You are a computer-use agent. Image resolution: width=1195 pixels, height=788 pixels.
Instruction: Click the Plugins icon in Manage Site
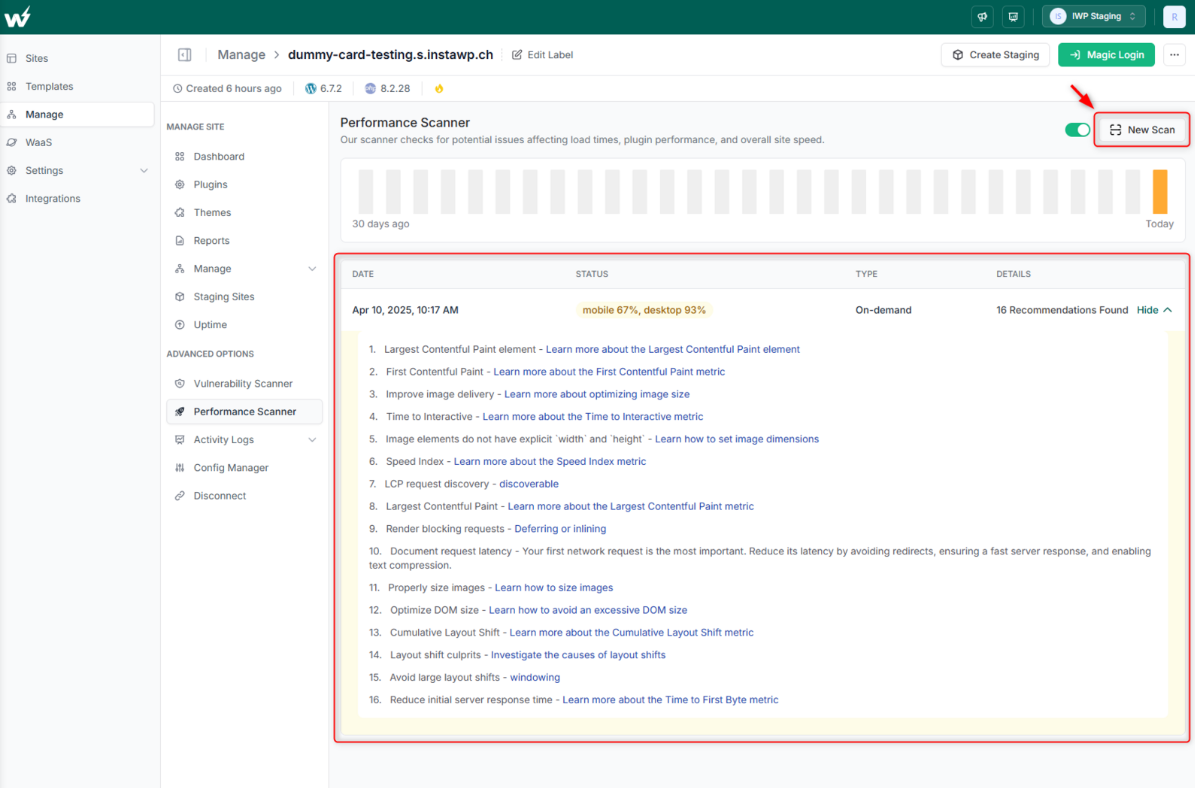[x=180, y=184]
